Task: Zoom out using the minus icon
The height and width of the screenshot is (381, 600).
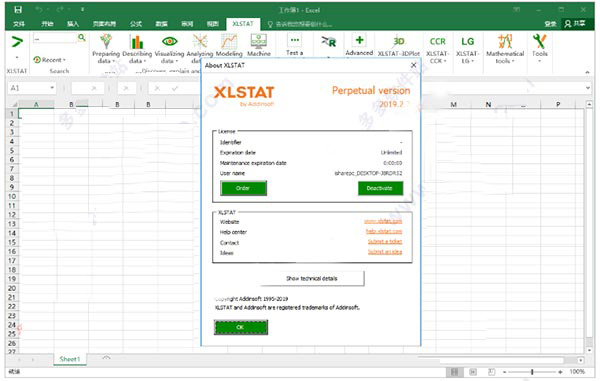Action: (505, 372)
